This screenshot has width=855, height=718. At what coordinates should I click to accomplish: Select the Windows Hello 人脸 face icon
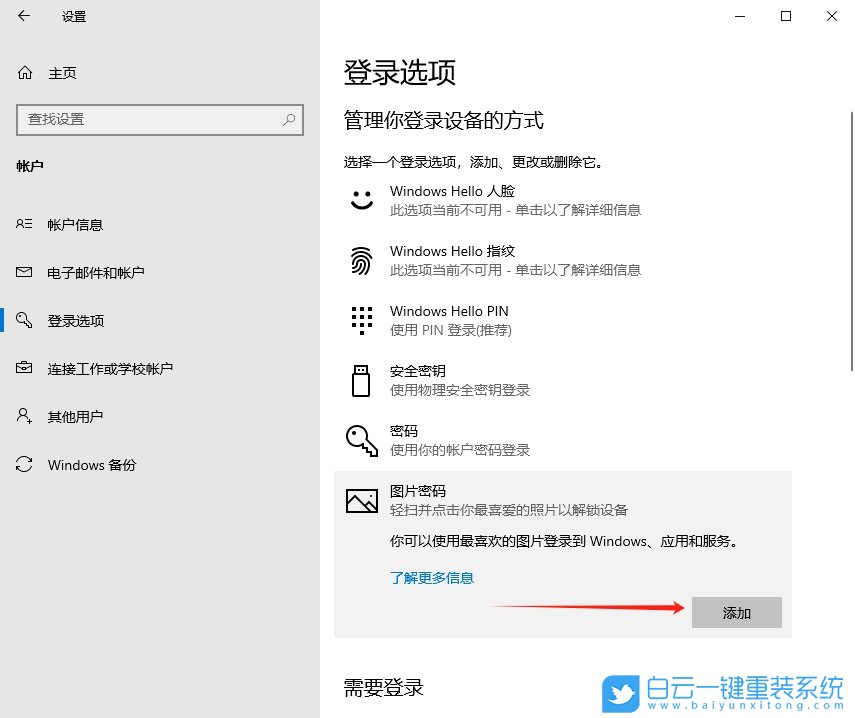(x=361, y=200)
